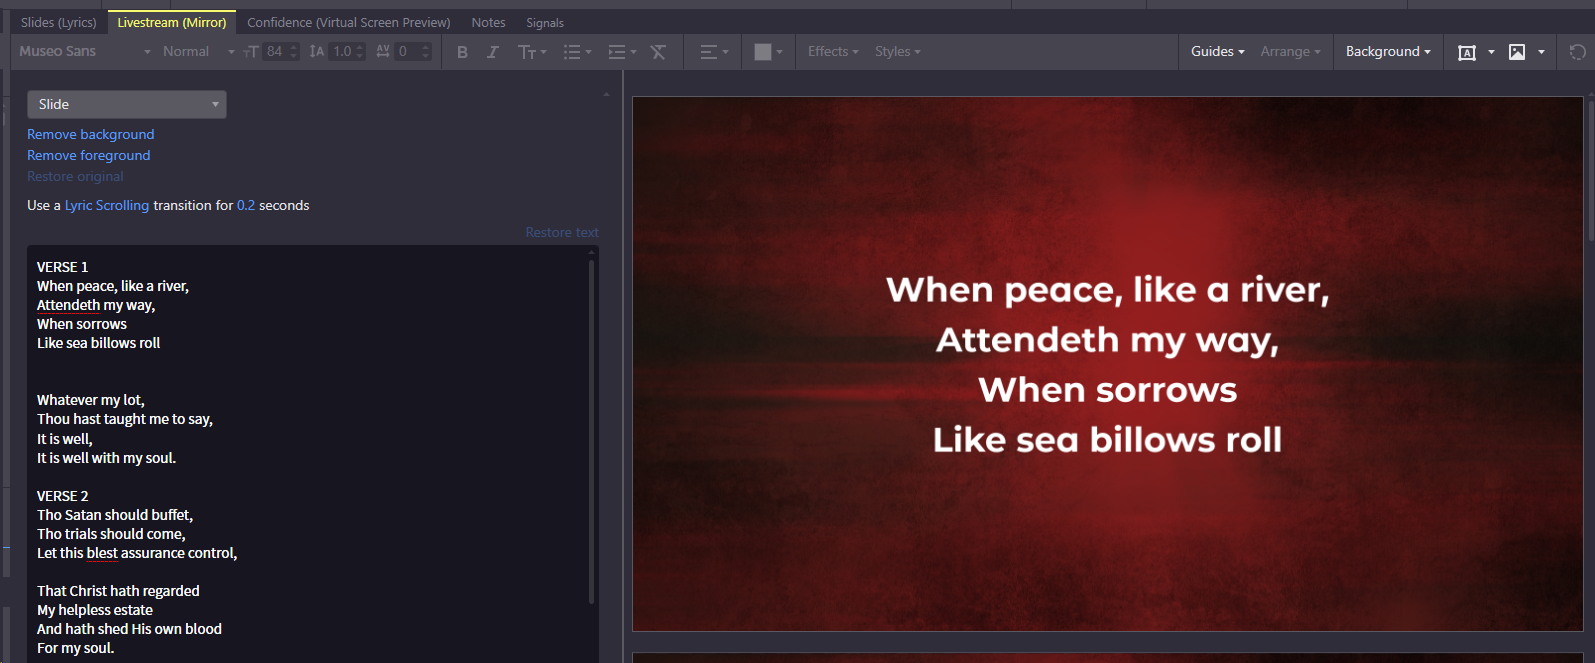
Task: Click the Remove foreground link
Action: (x=88, y=155)
